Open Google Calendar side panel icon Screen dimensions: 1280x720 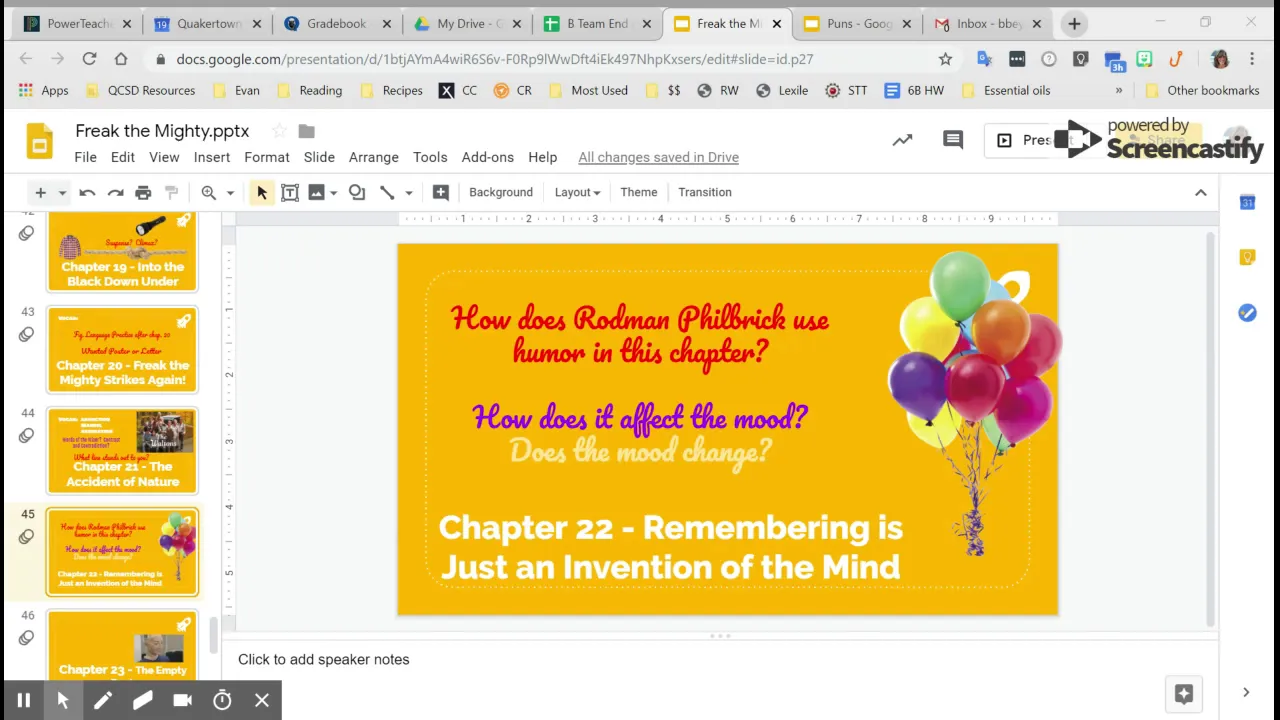(1247, 203)
